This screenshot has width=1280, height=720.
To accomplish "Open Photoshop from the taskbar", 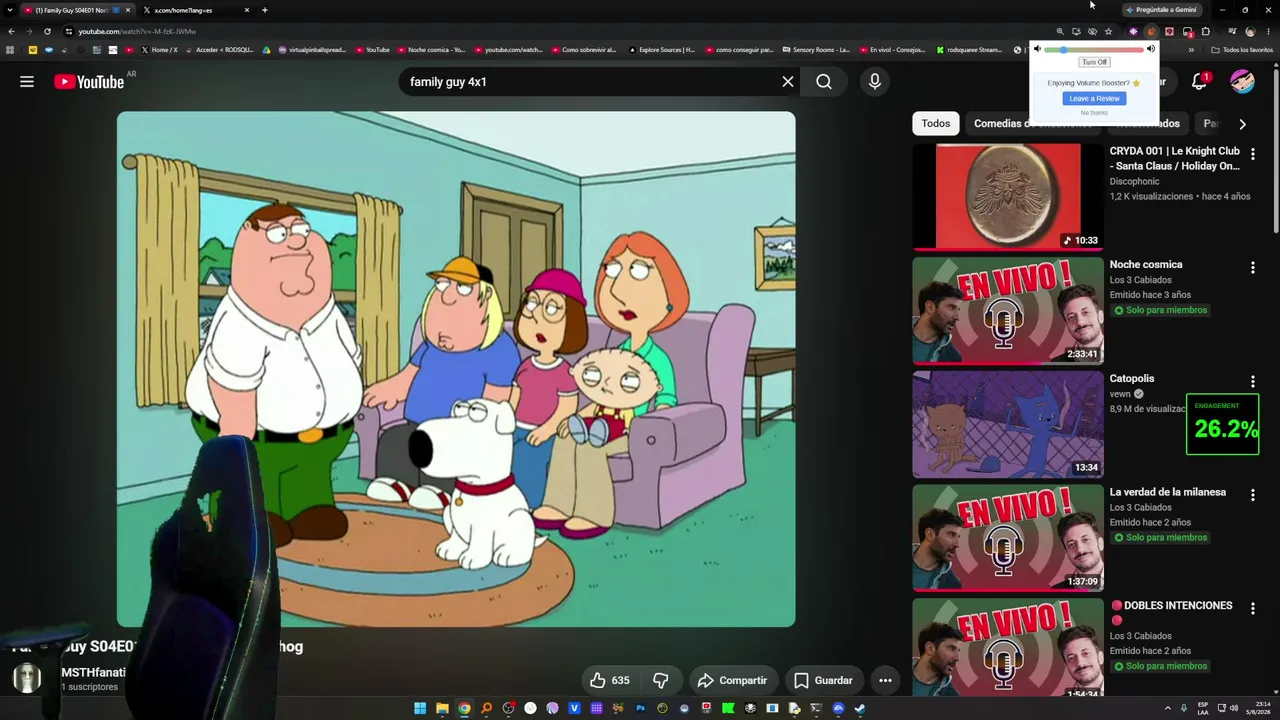I will (640, 708).
